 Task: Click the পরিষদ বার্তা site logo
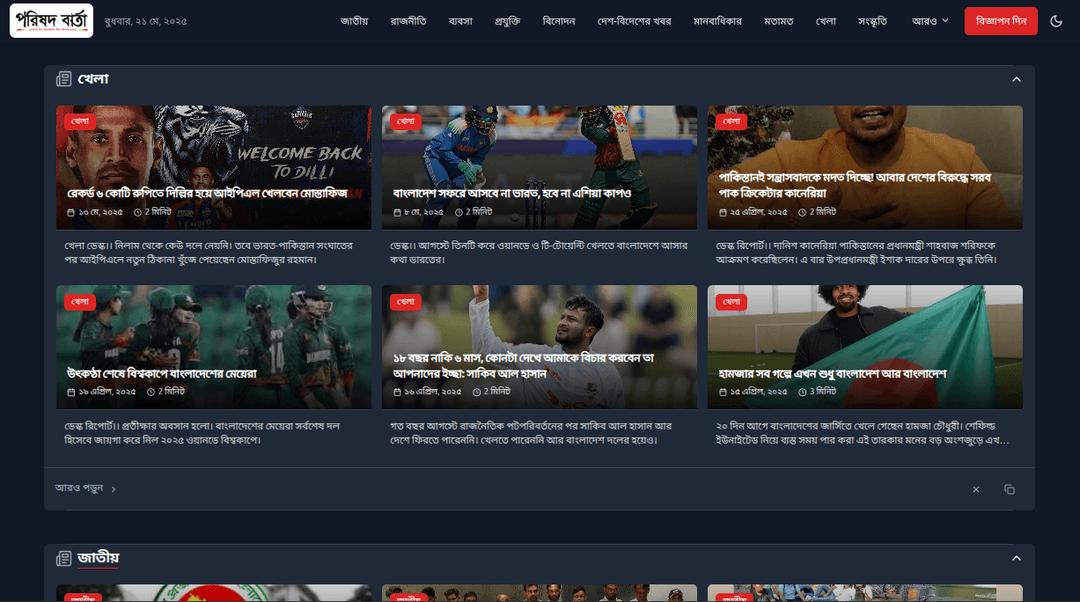(x=51, y=21)
